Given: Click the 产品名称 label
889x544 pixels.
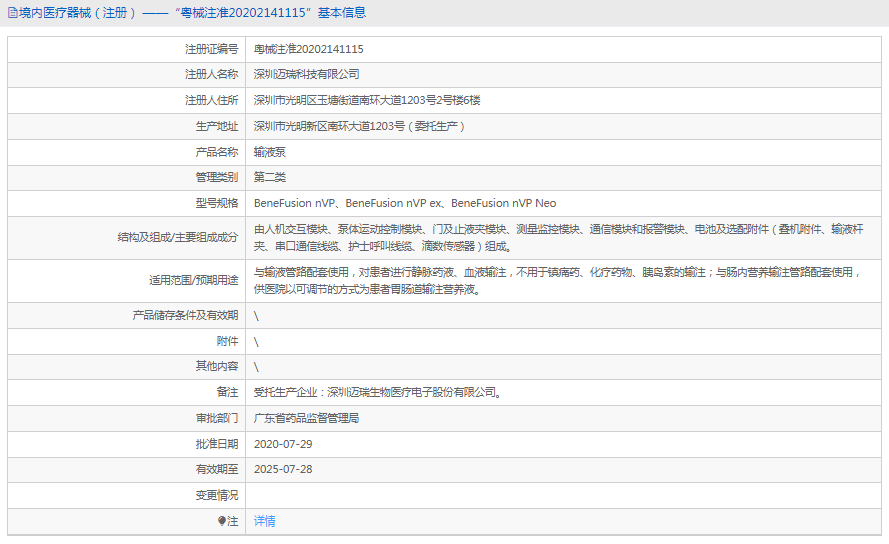Looking at the screenshot, I should coord(217,152).
